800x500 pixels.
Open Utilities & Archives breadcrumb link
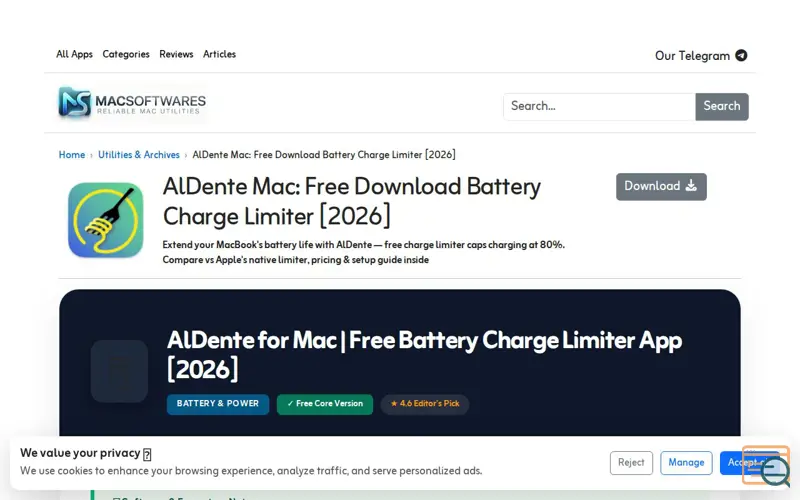(x=139, y=155)
